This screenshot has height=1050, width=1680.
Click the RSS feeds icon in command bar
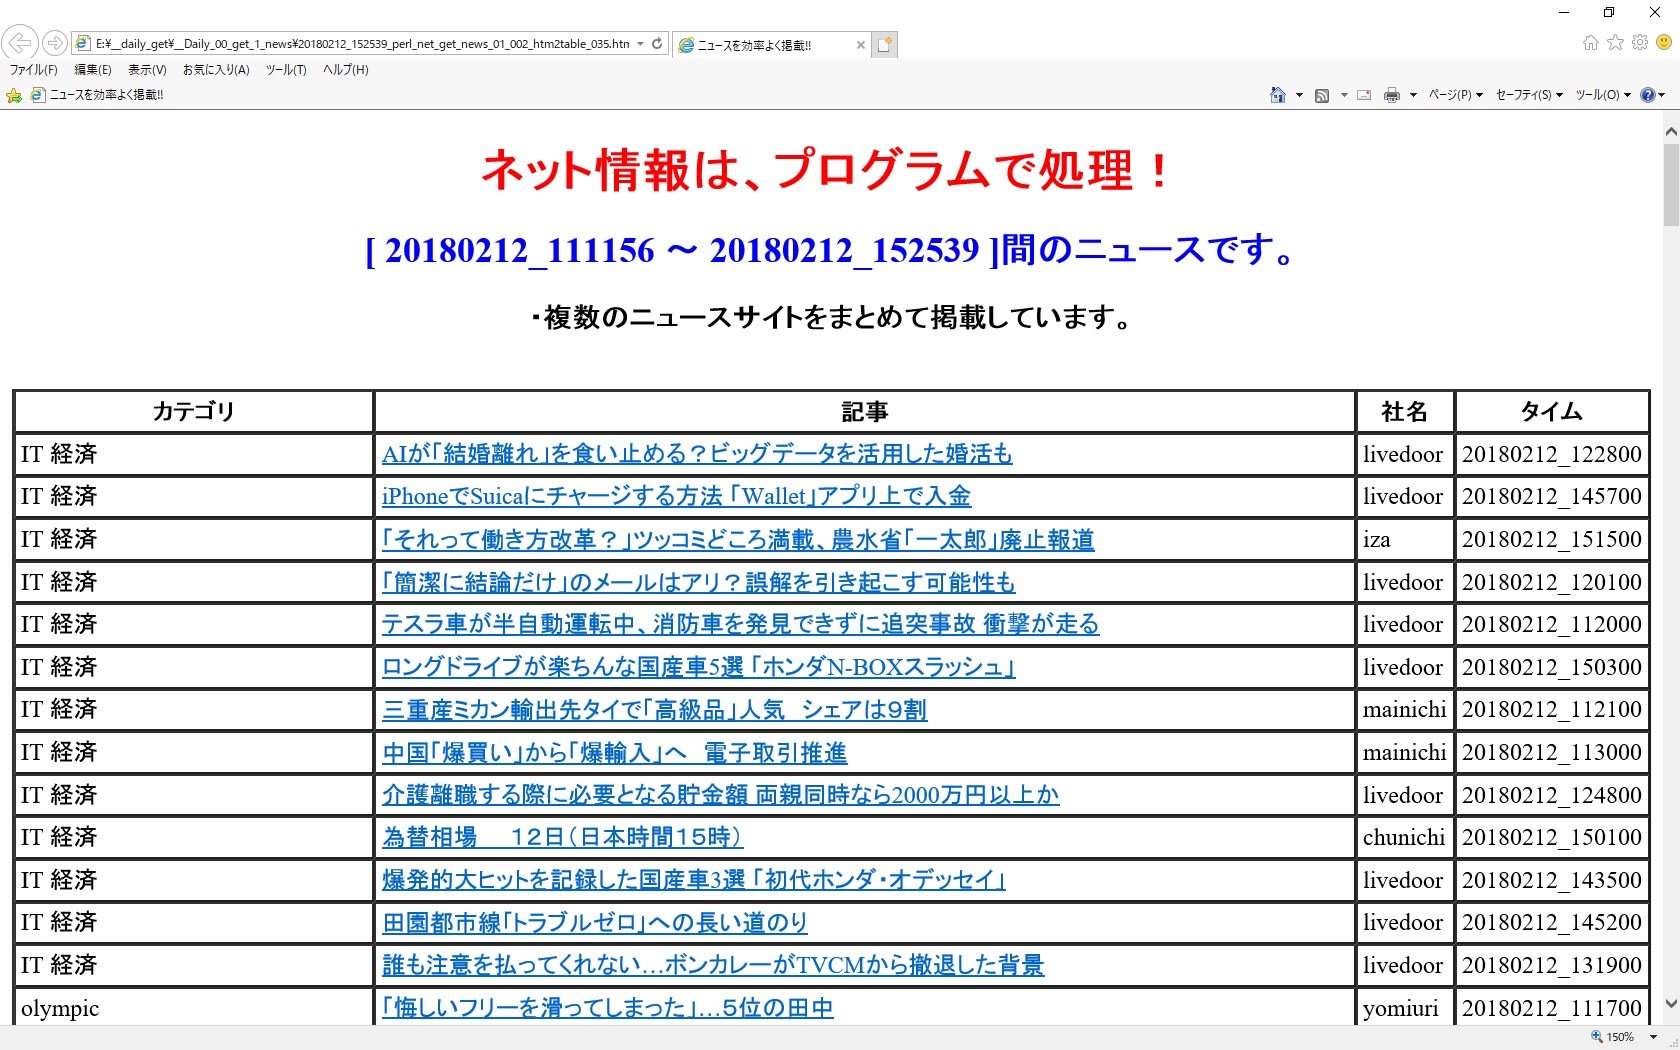(x=1322, y=96)
